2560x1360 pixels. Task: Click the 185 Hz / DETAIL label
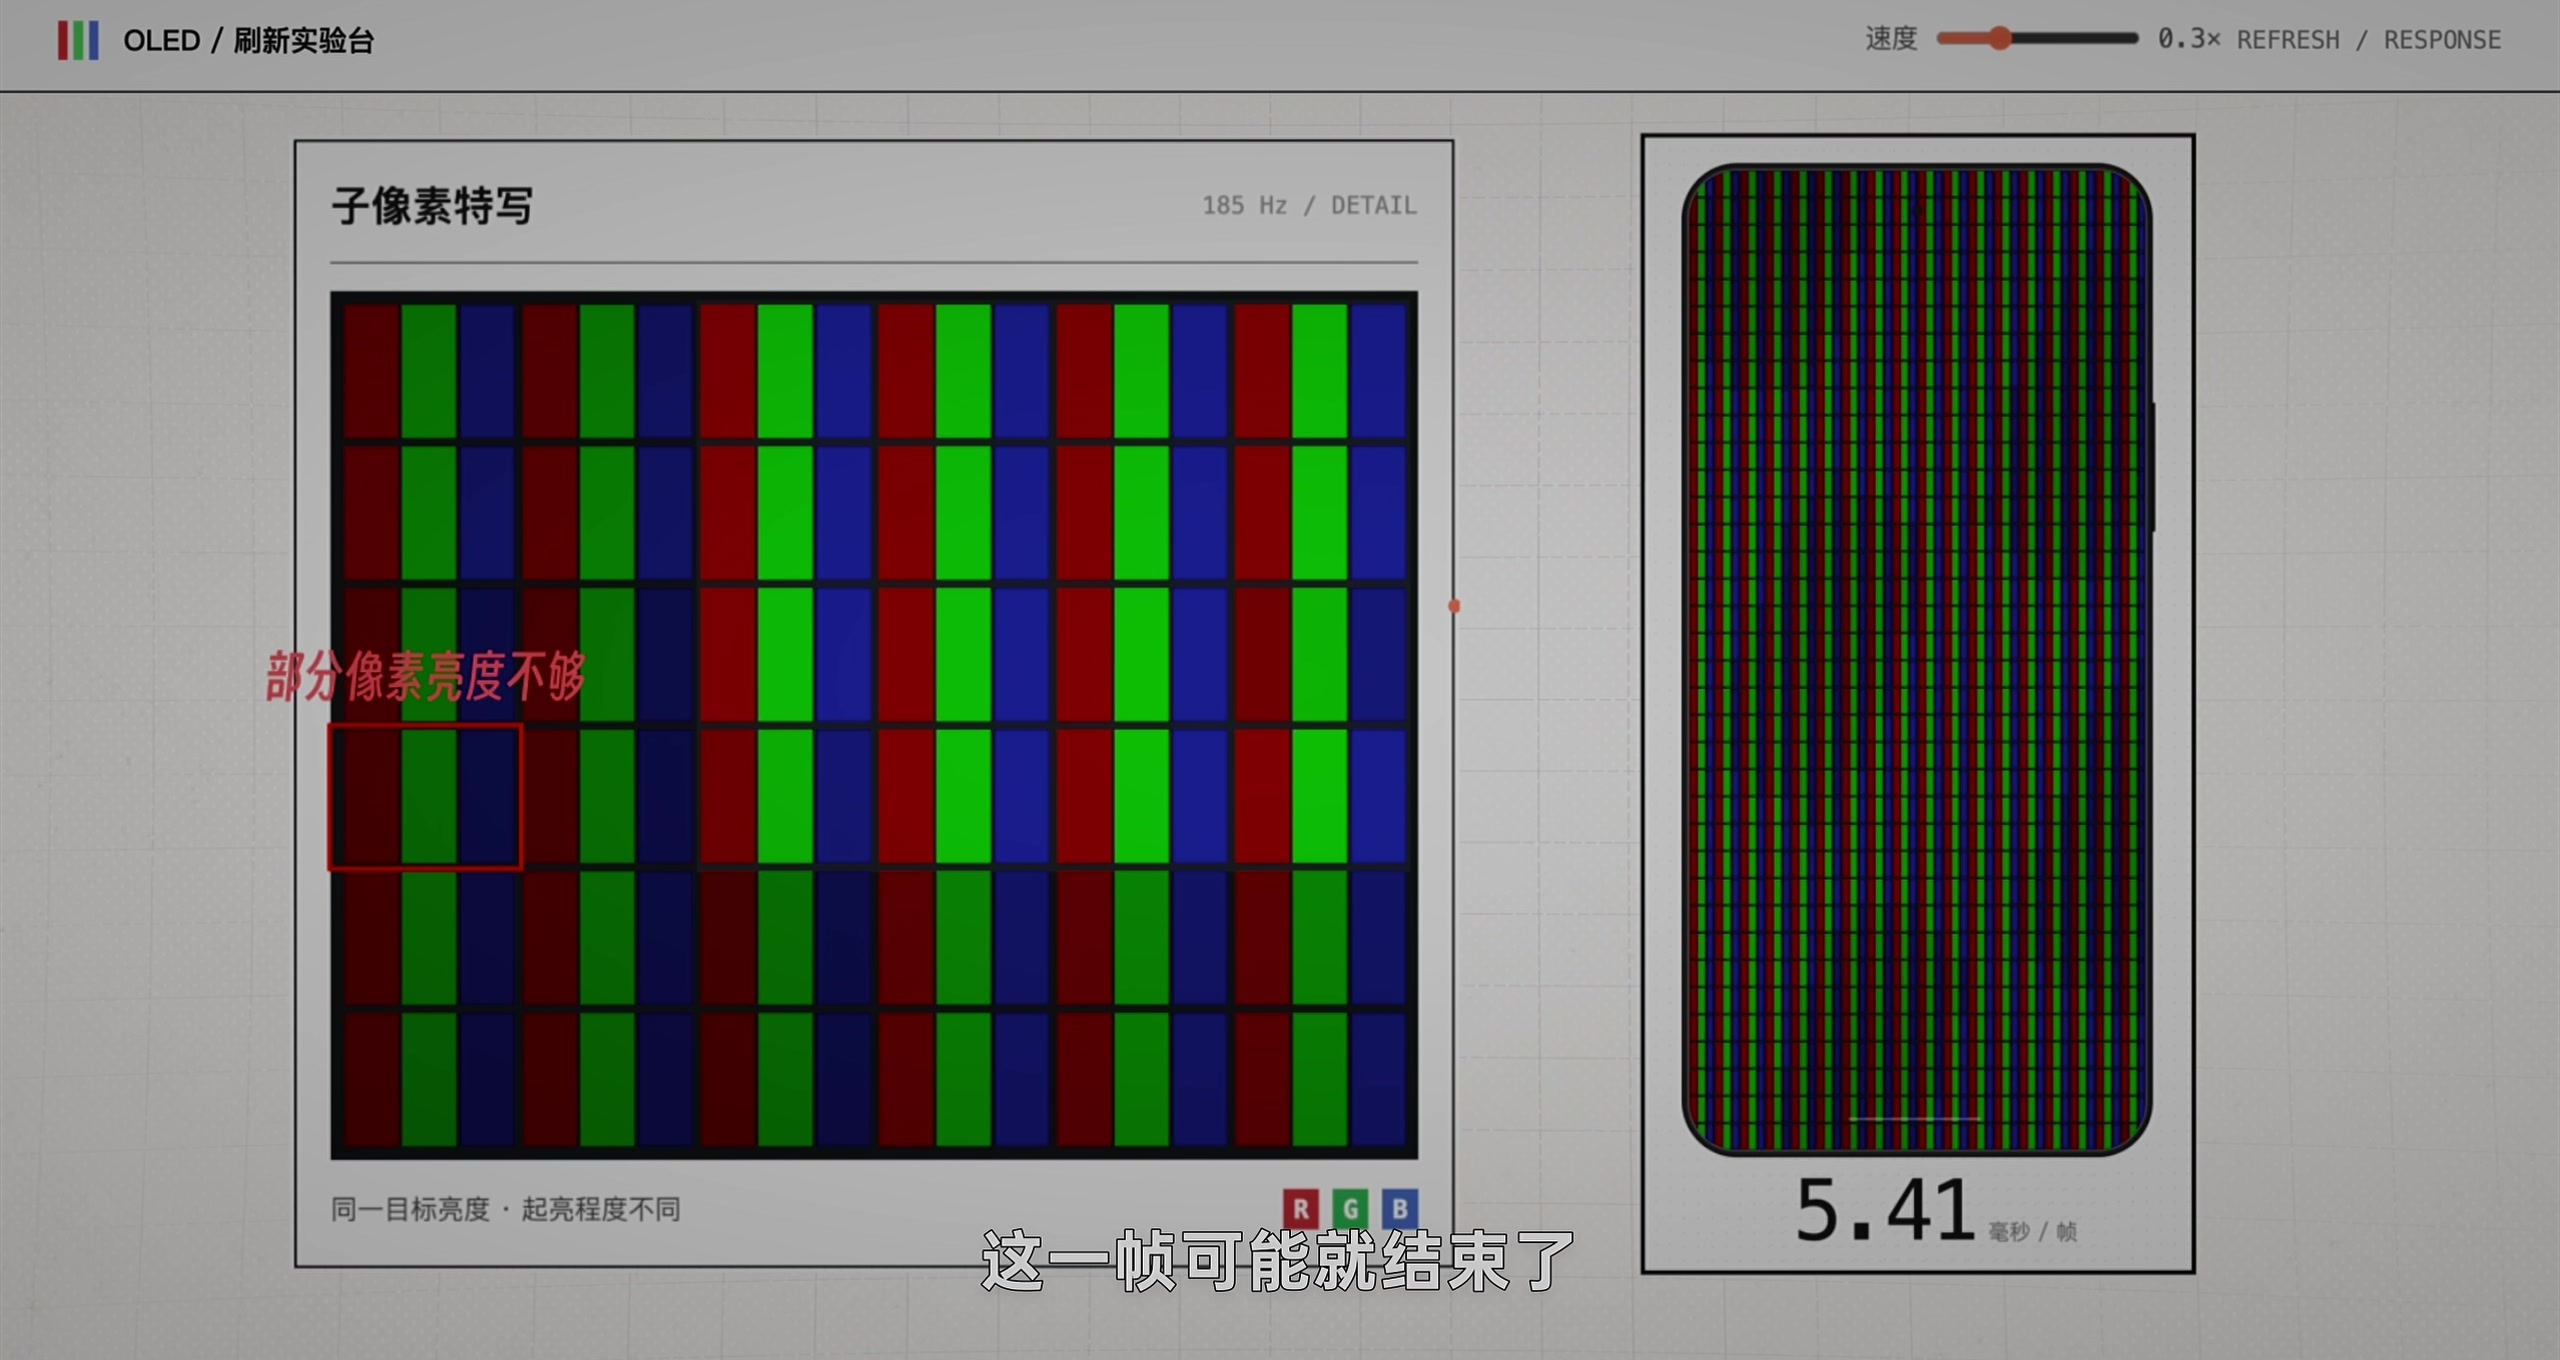(x=1309, y=206)
